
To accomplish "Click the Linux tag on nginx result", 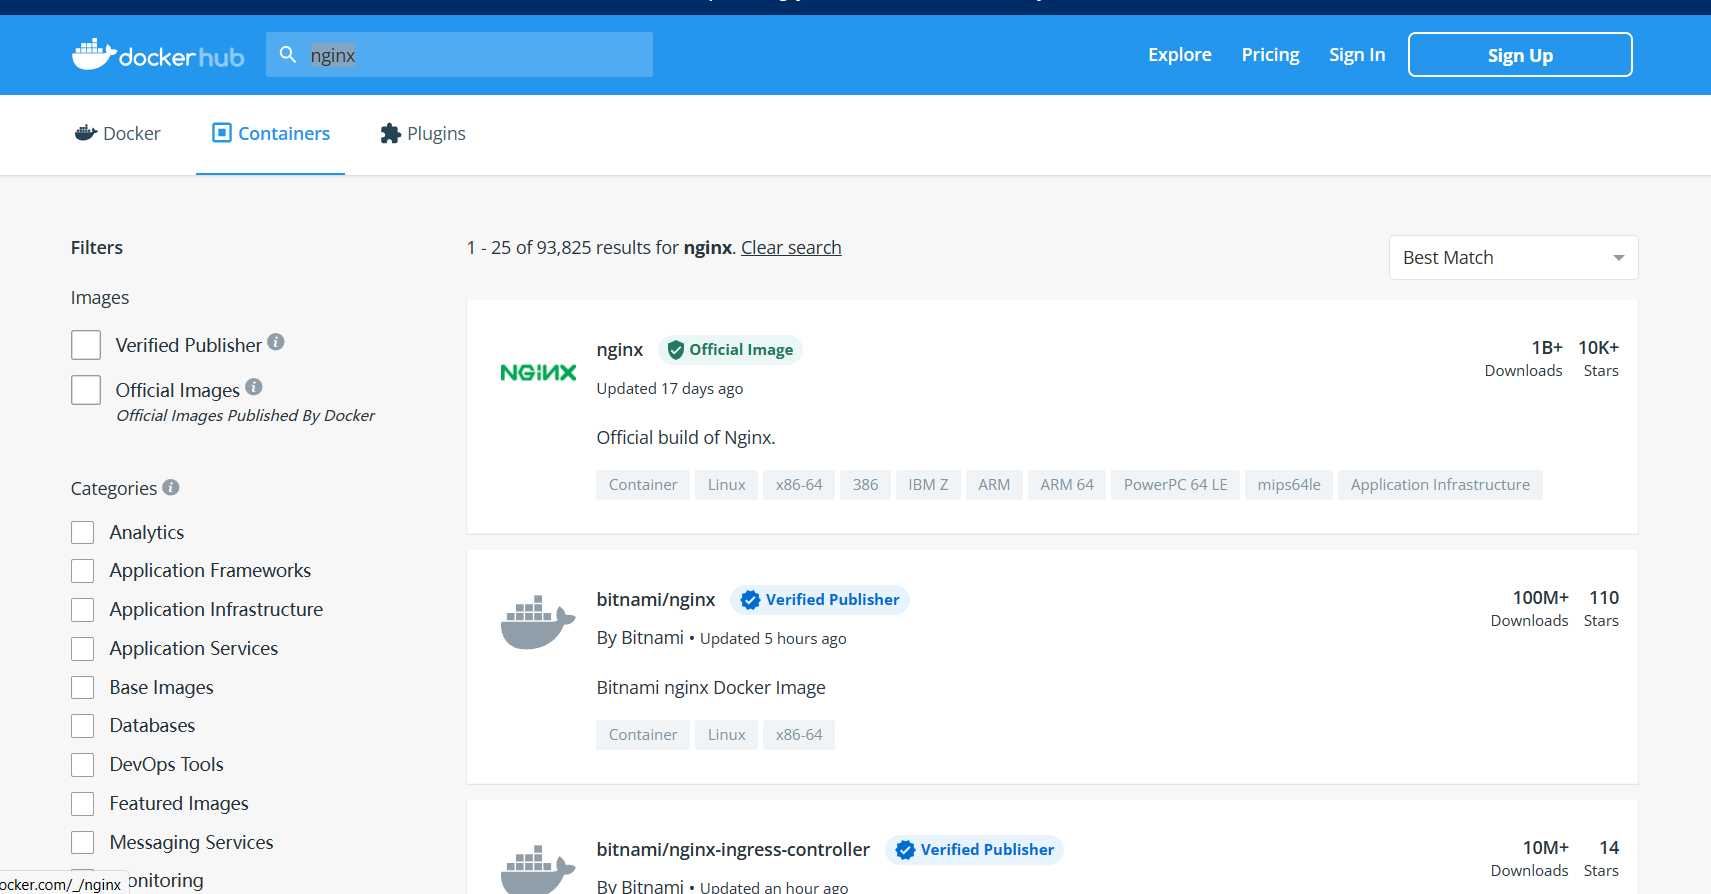I will tap(727, 485).
